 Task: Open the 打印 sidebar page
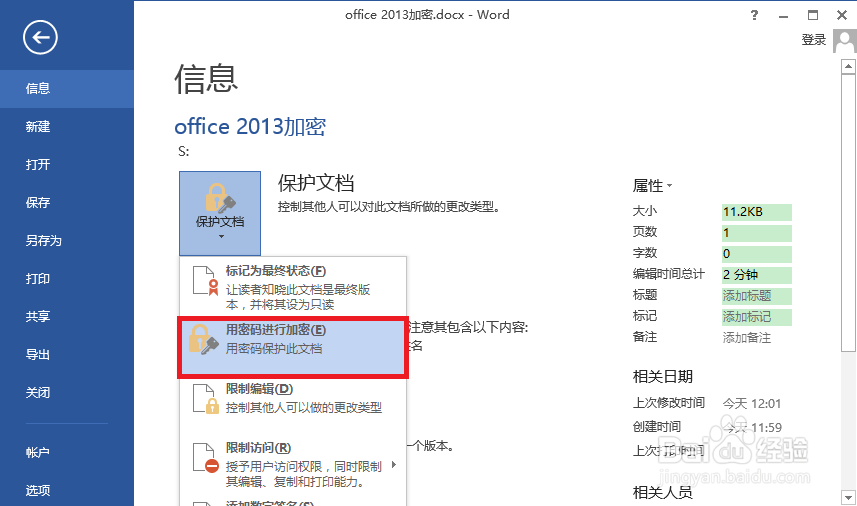(67, 279)
